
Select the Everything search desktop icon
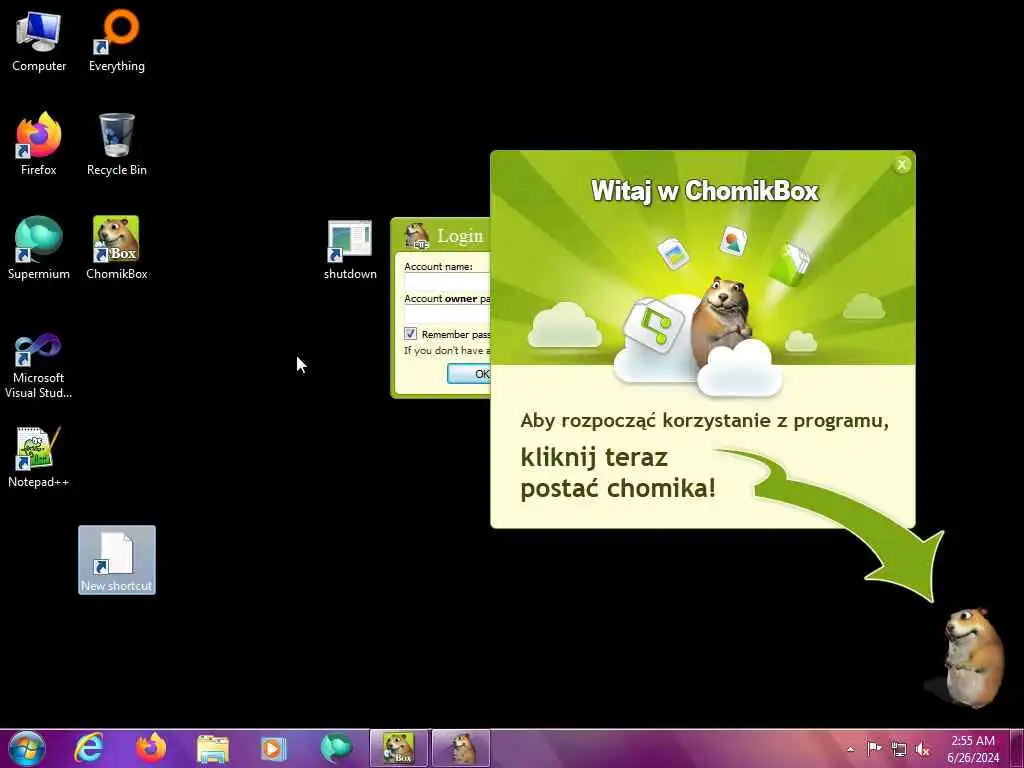click(117, 41)
